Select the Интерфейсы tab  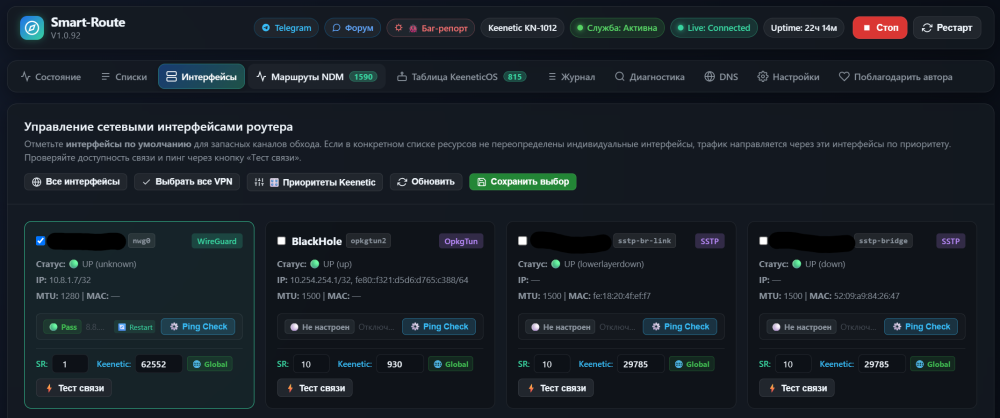point(202,77)
